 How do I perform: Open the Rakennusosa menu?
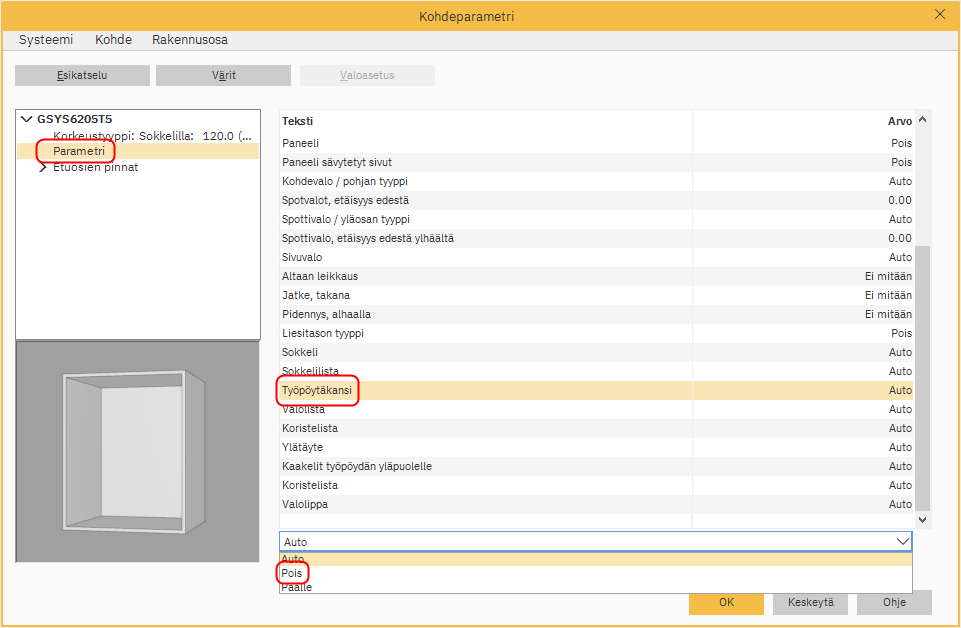click(x=189, y=40)
